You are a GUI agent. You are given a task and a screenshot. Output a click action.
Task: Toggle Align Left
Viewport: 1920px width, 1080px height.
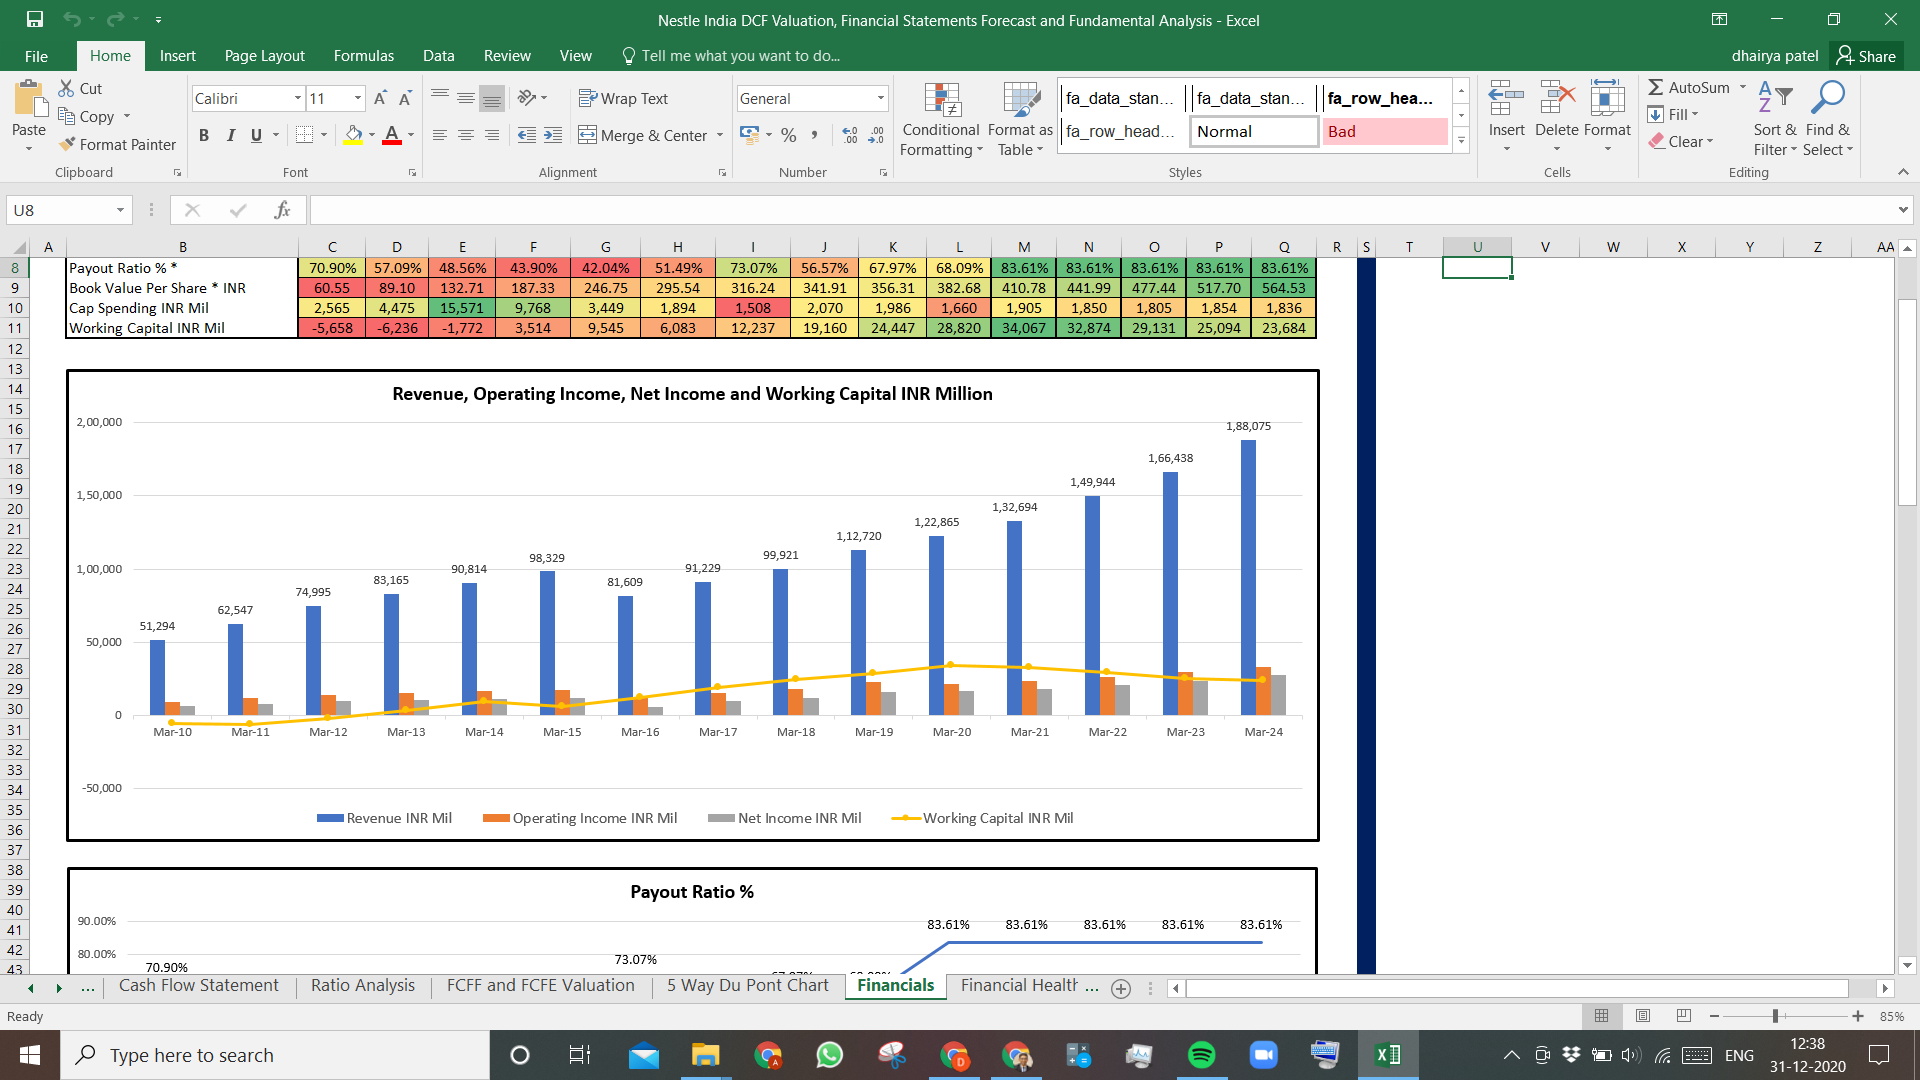pyautogui.click(x=440, y=135)
